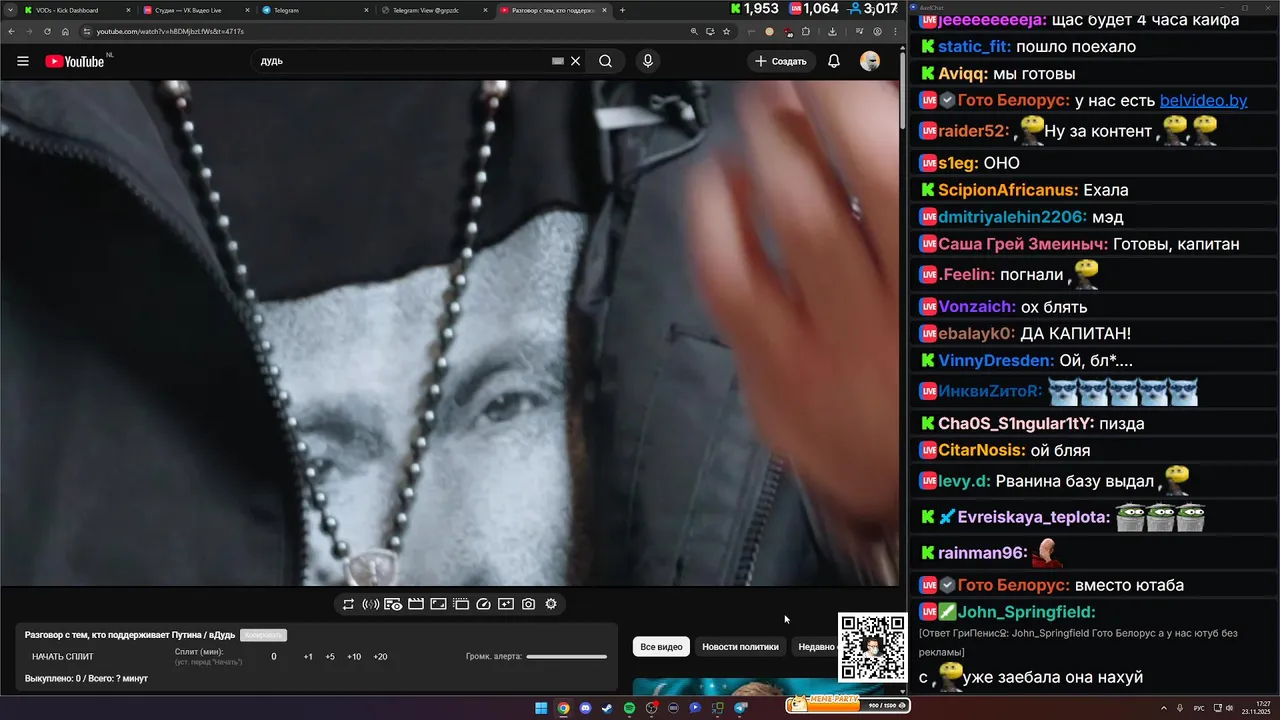Screen dimensions: 1280x720
Task: Run the search with magnifier button
Action: coord(605,61)
